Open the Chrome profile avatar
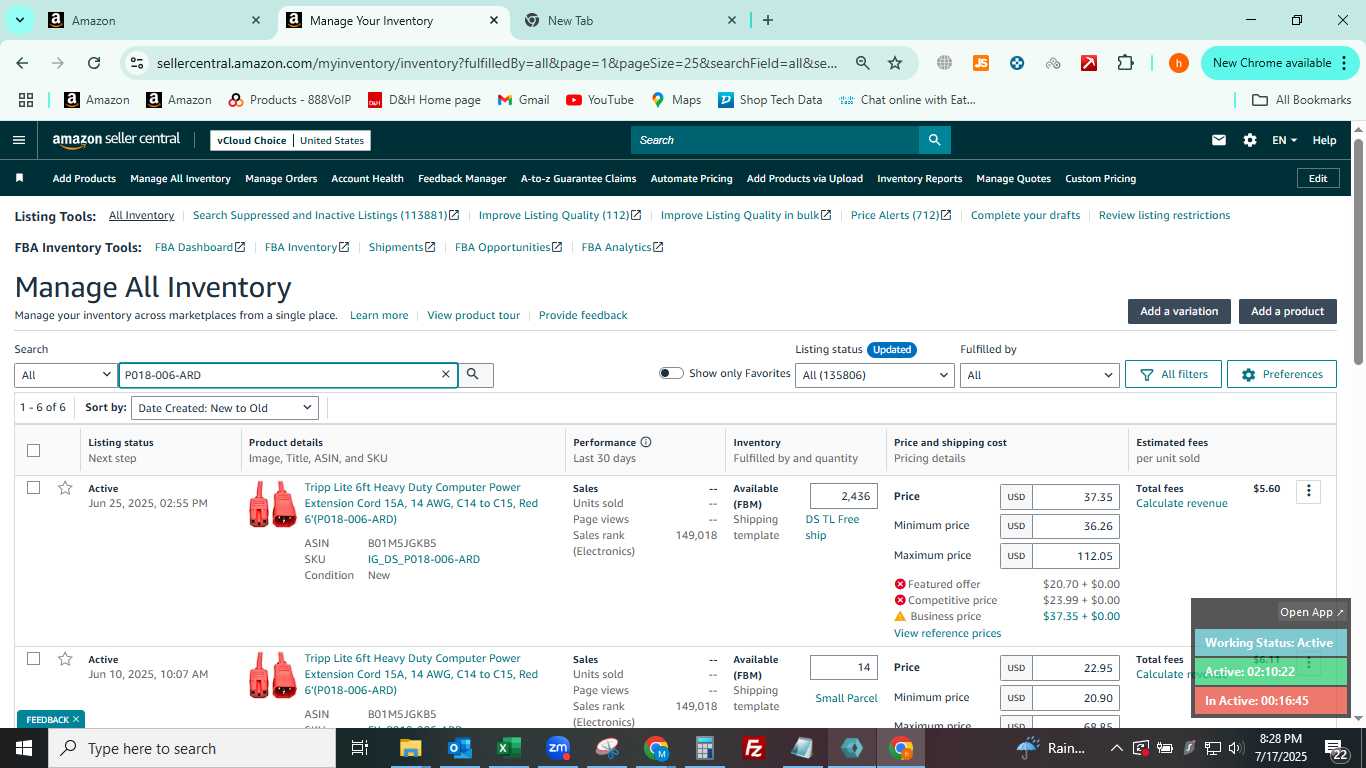 click(1178, 63)
